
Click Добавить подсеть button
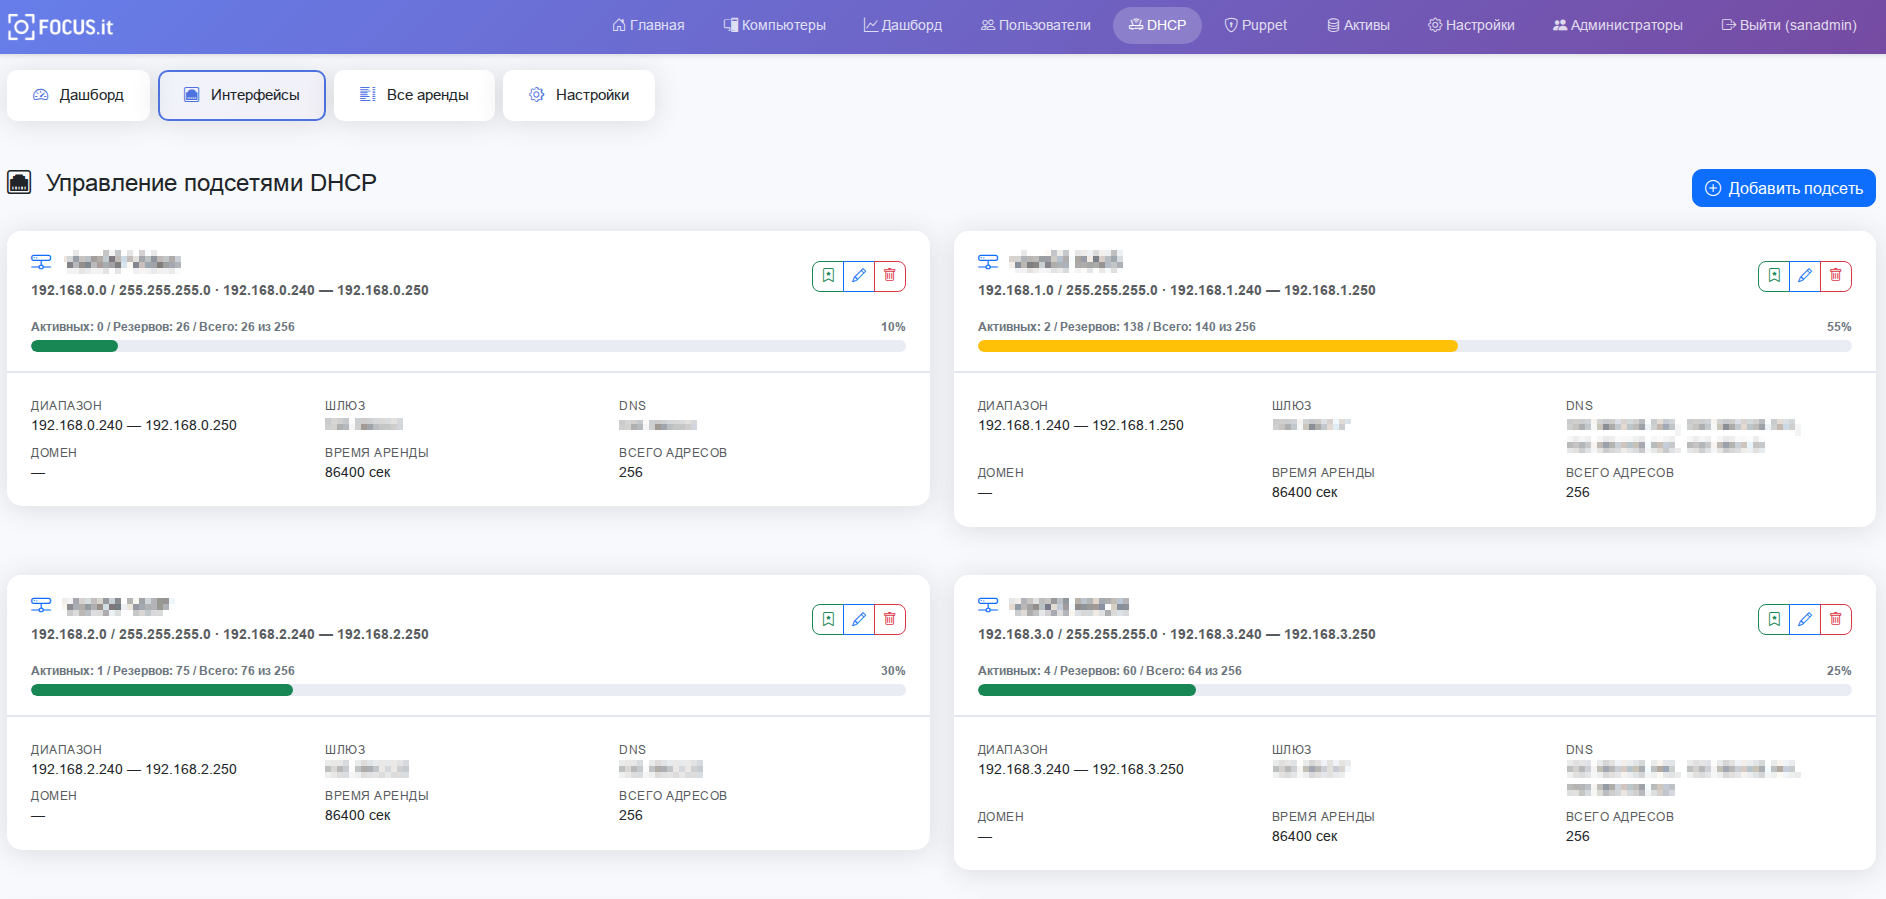pos(1784,188)
